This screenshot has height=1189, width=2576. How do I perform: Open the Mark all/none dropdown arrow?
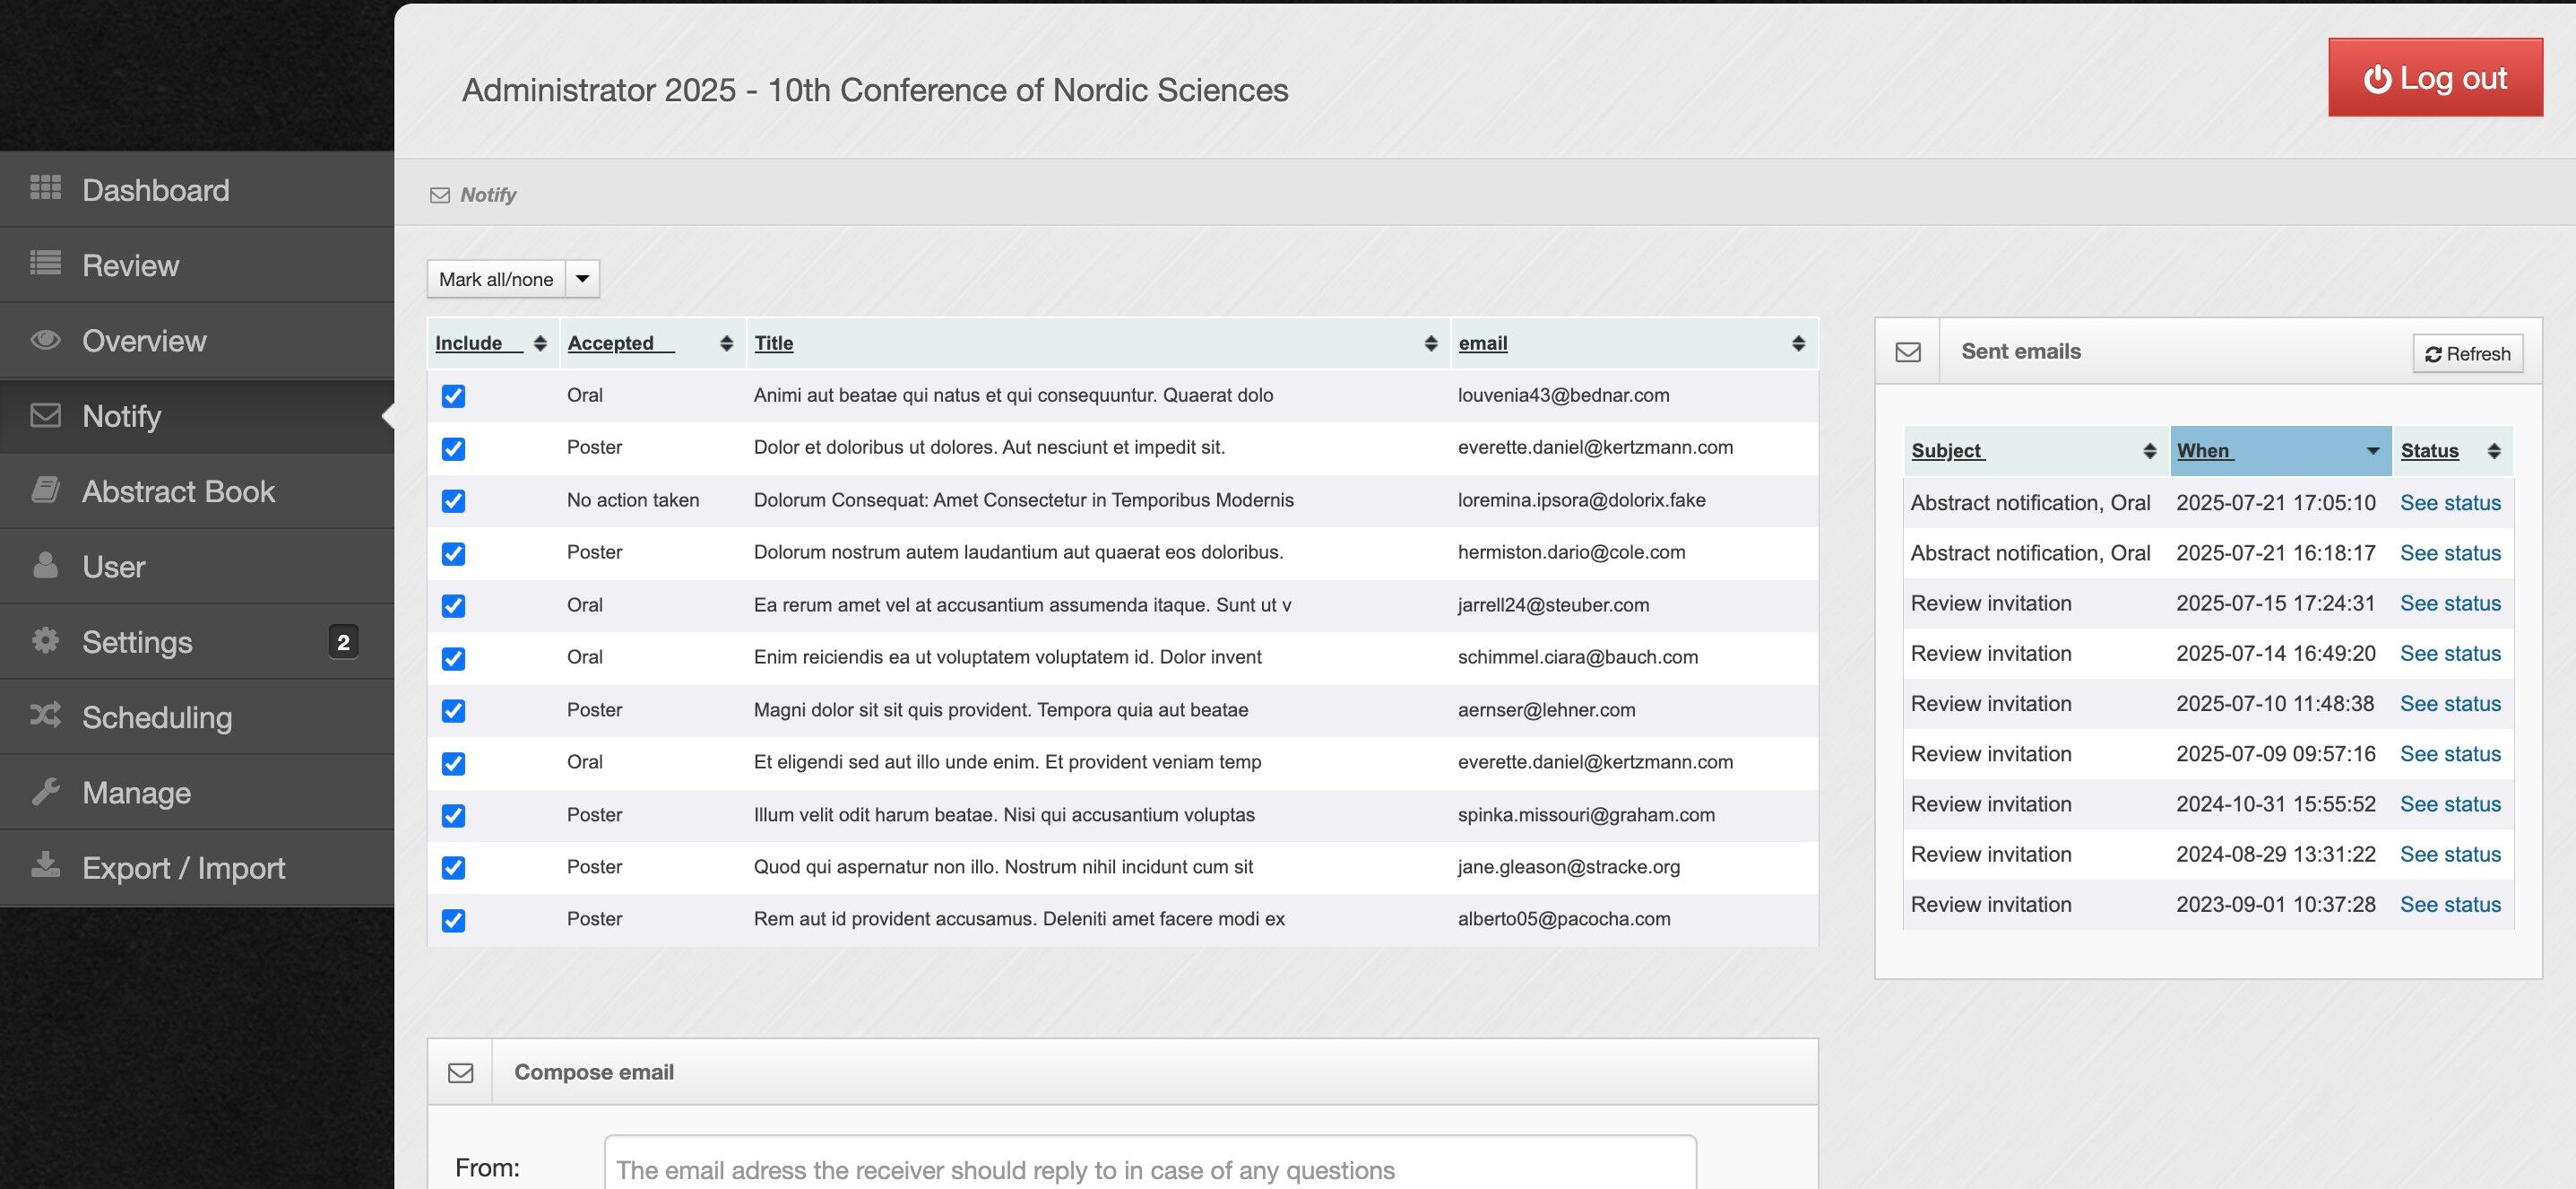pos(582,279)
